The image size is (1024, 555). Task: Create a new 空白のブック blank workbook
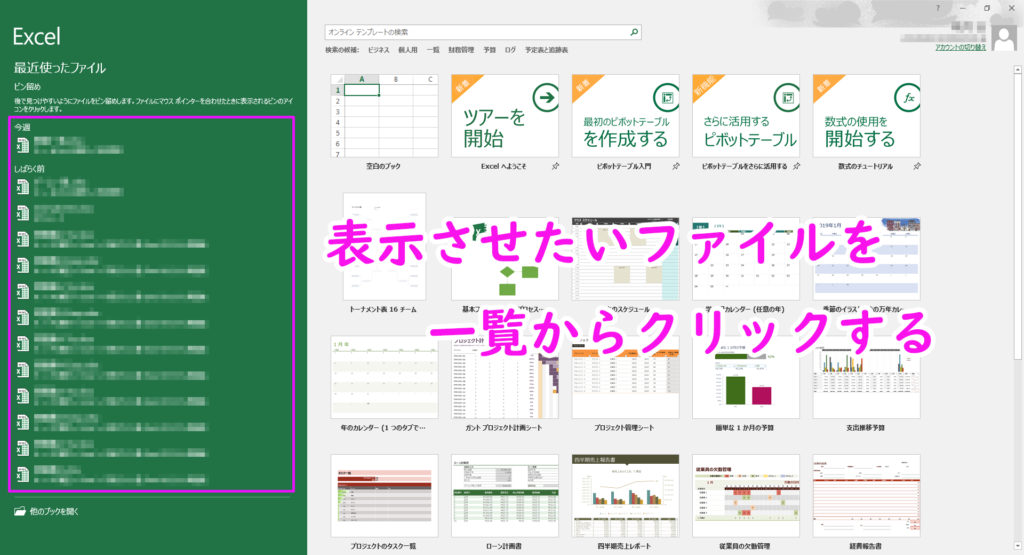pos(384,116)
